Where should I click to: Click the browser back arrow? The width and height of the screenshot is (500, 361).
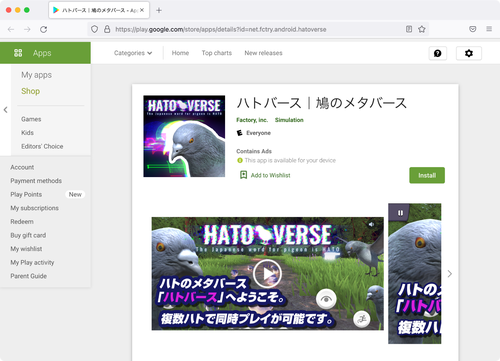(11, 29)
